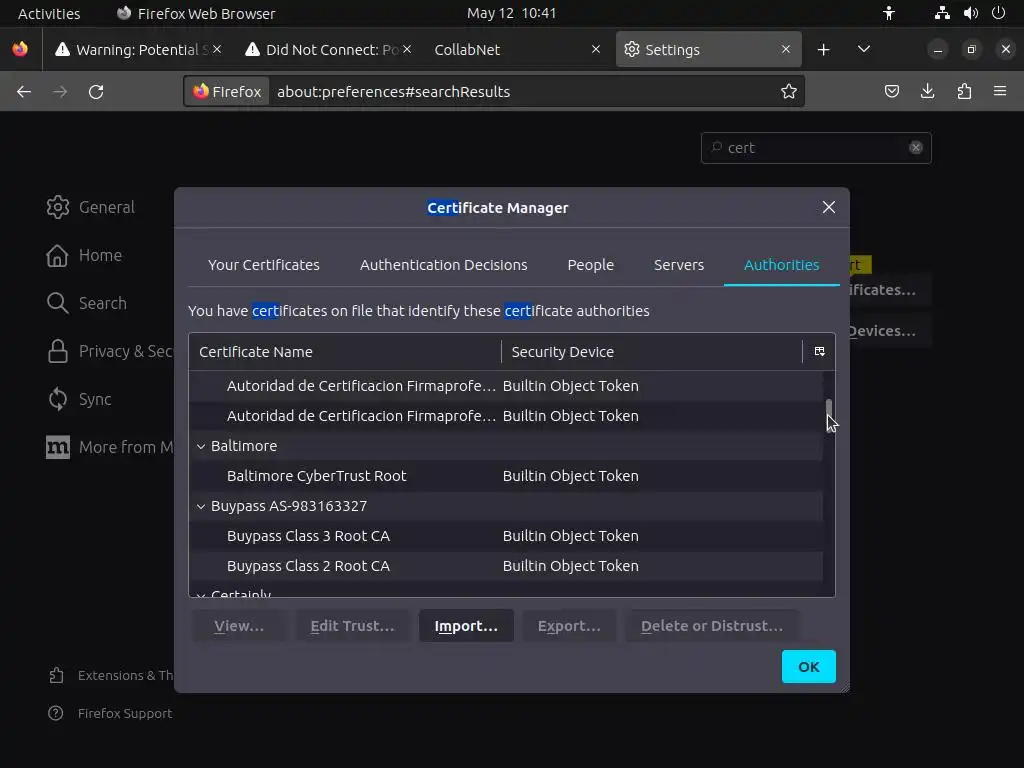This screenshot has width=1024, height=768.
Task: Click the View... button
Action: click(x=239, y=626)
